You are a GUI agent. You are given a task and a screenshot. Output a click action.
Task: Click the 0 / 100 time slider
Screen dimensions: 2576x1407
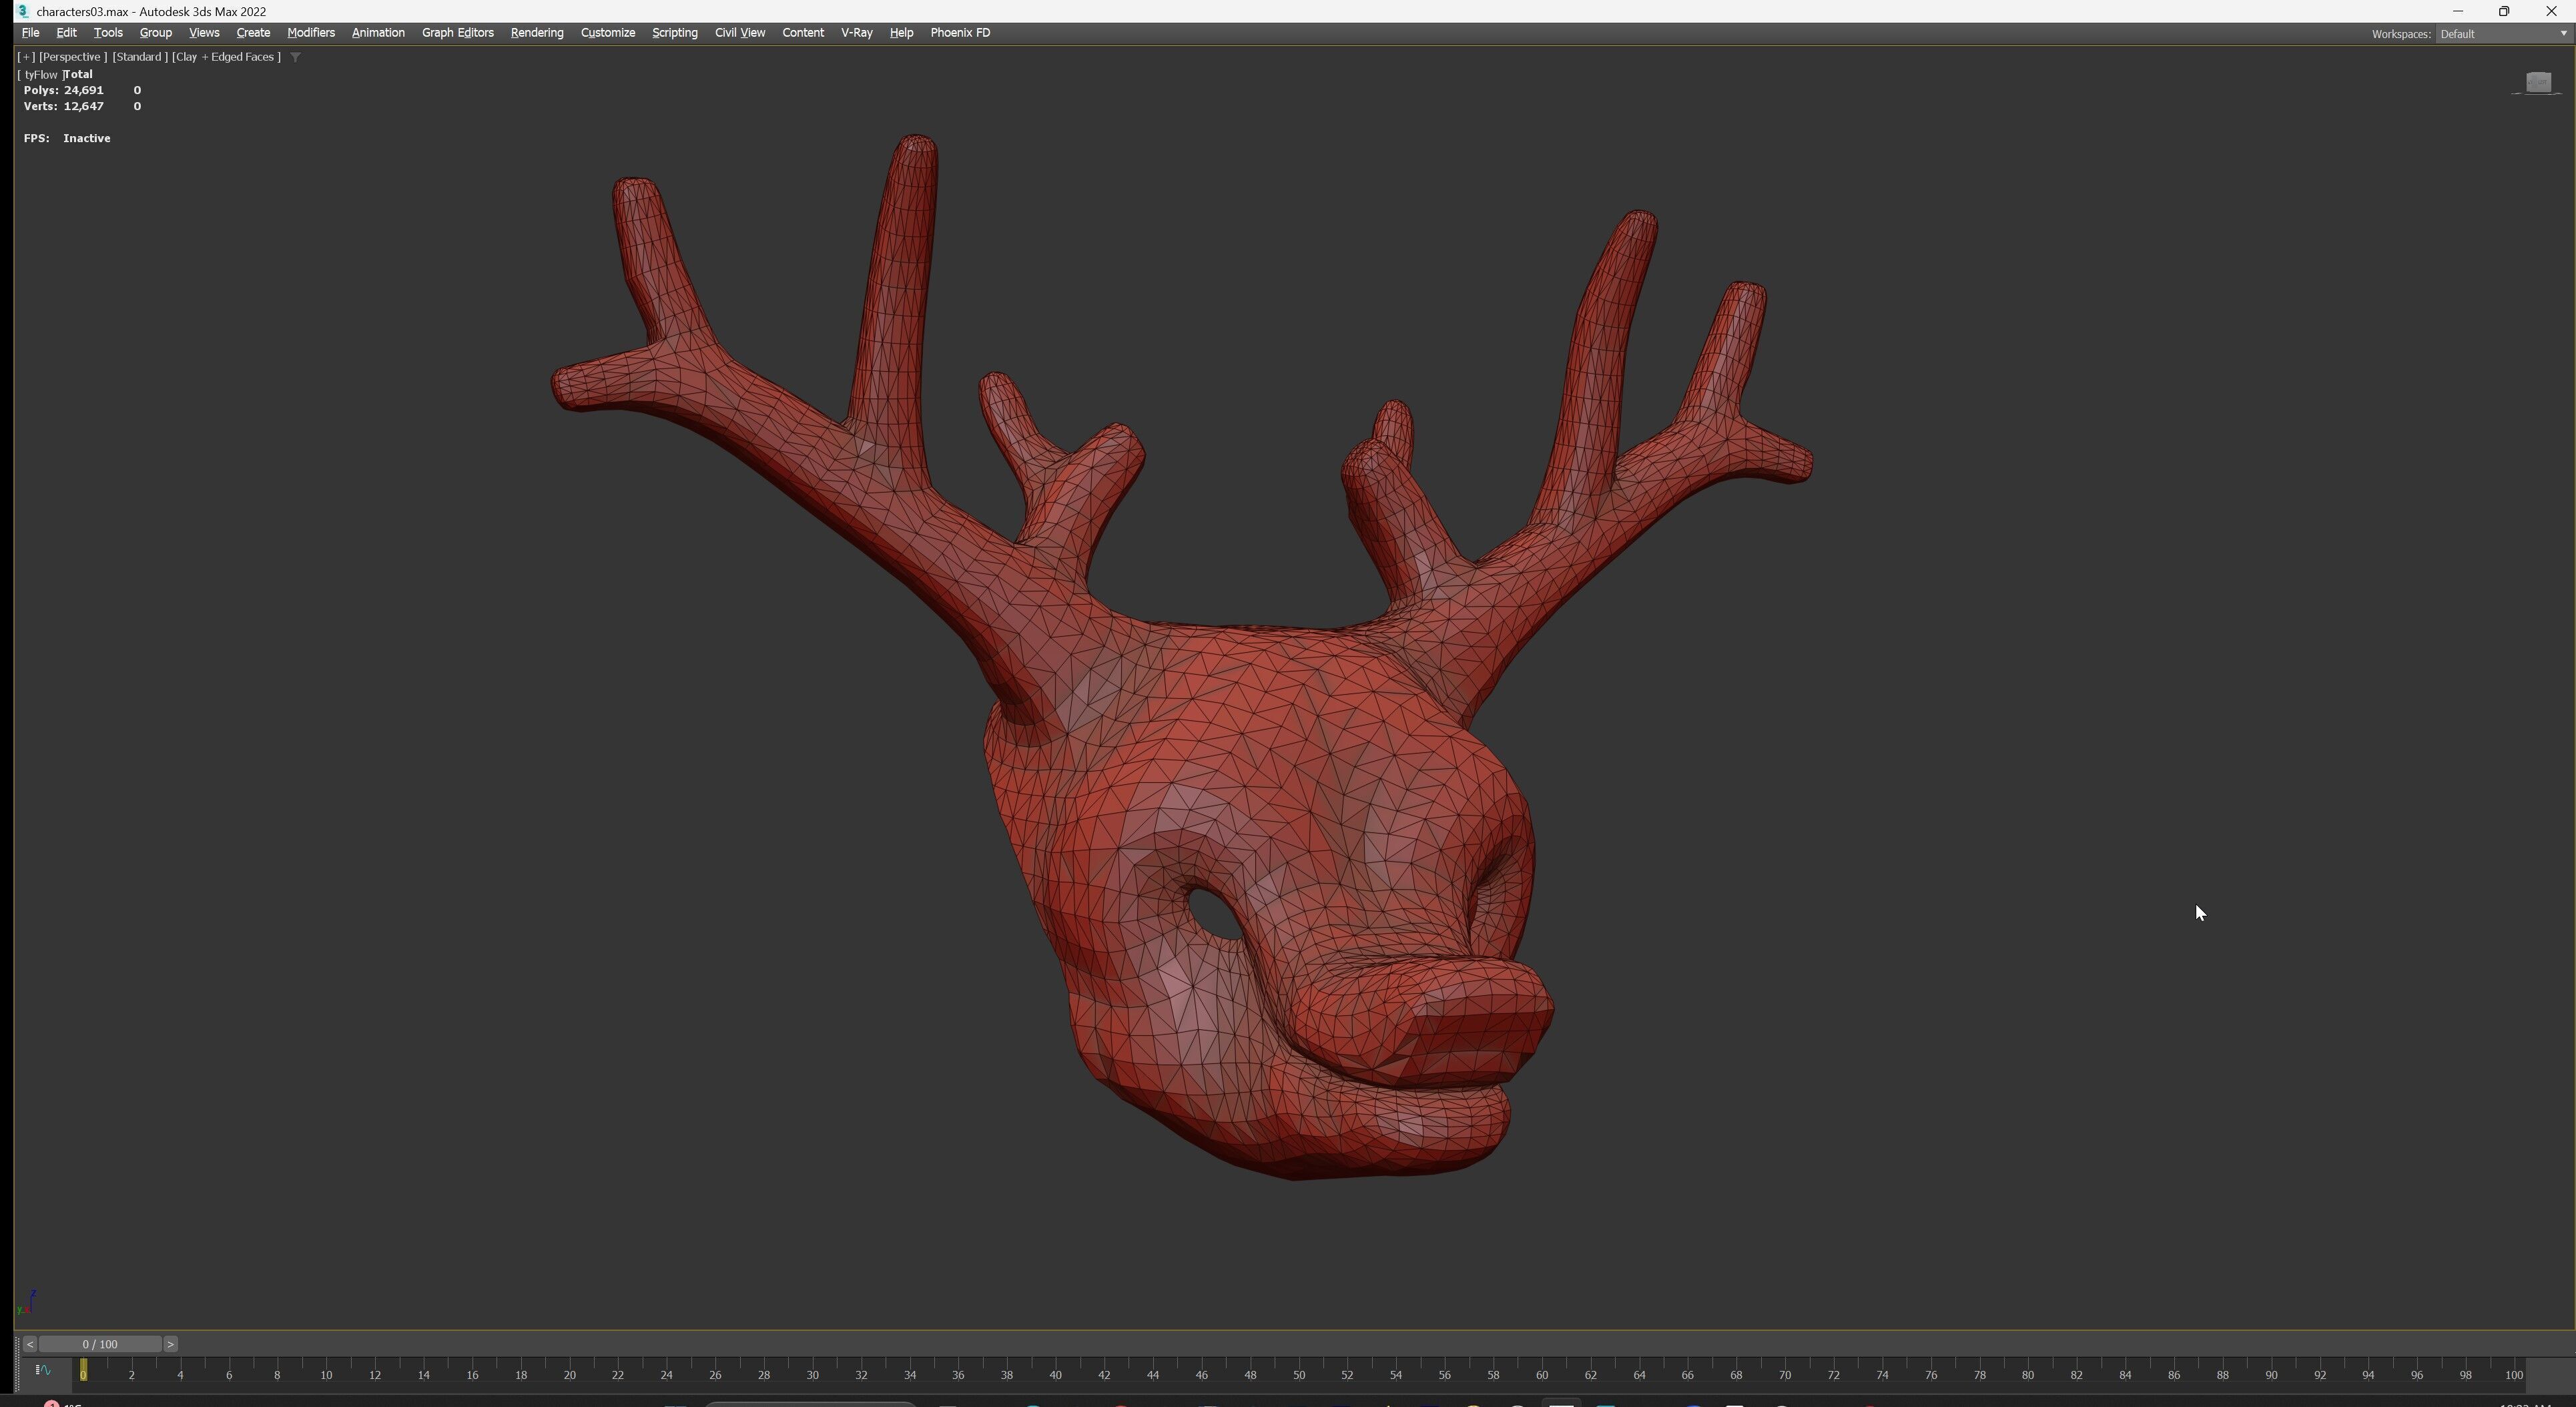click(100, 1344)
